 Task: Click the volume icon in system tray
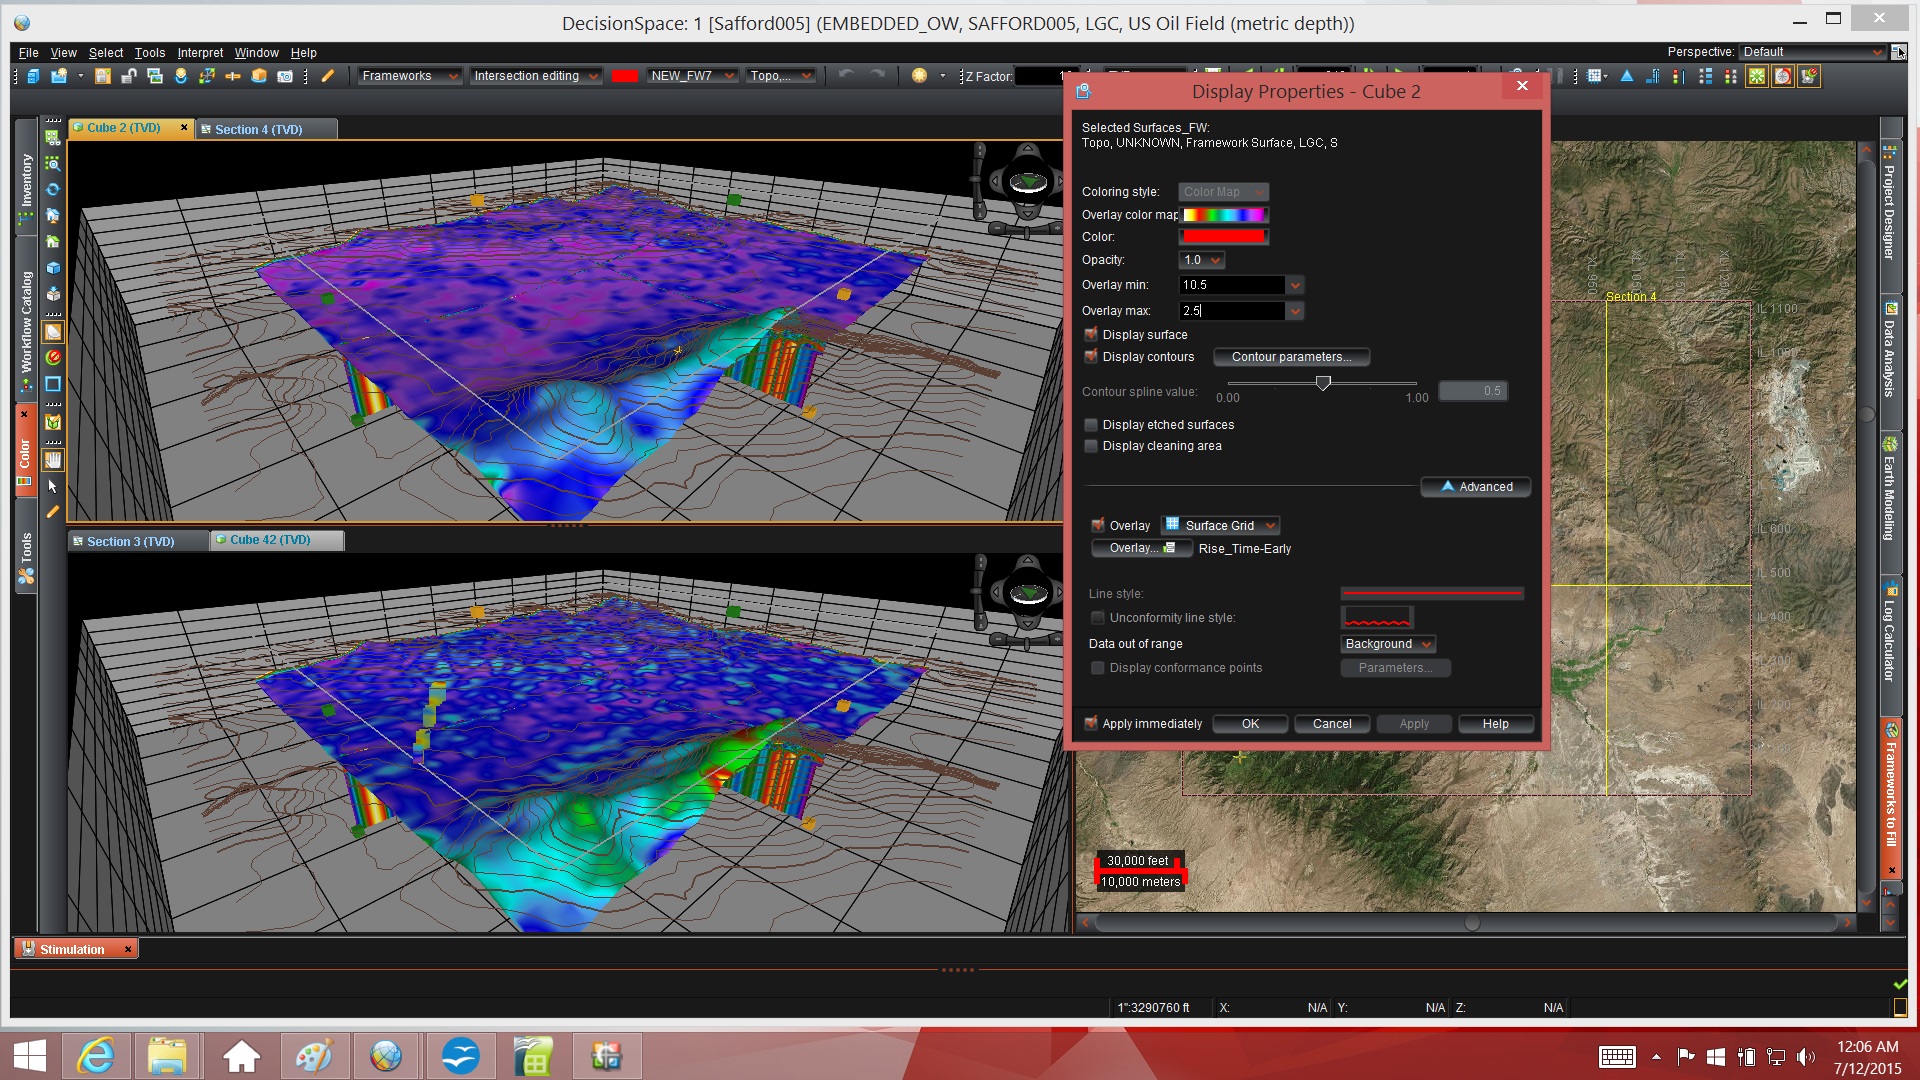click(1805, 1057)
